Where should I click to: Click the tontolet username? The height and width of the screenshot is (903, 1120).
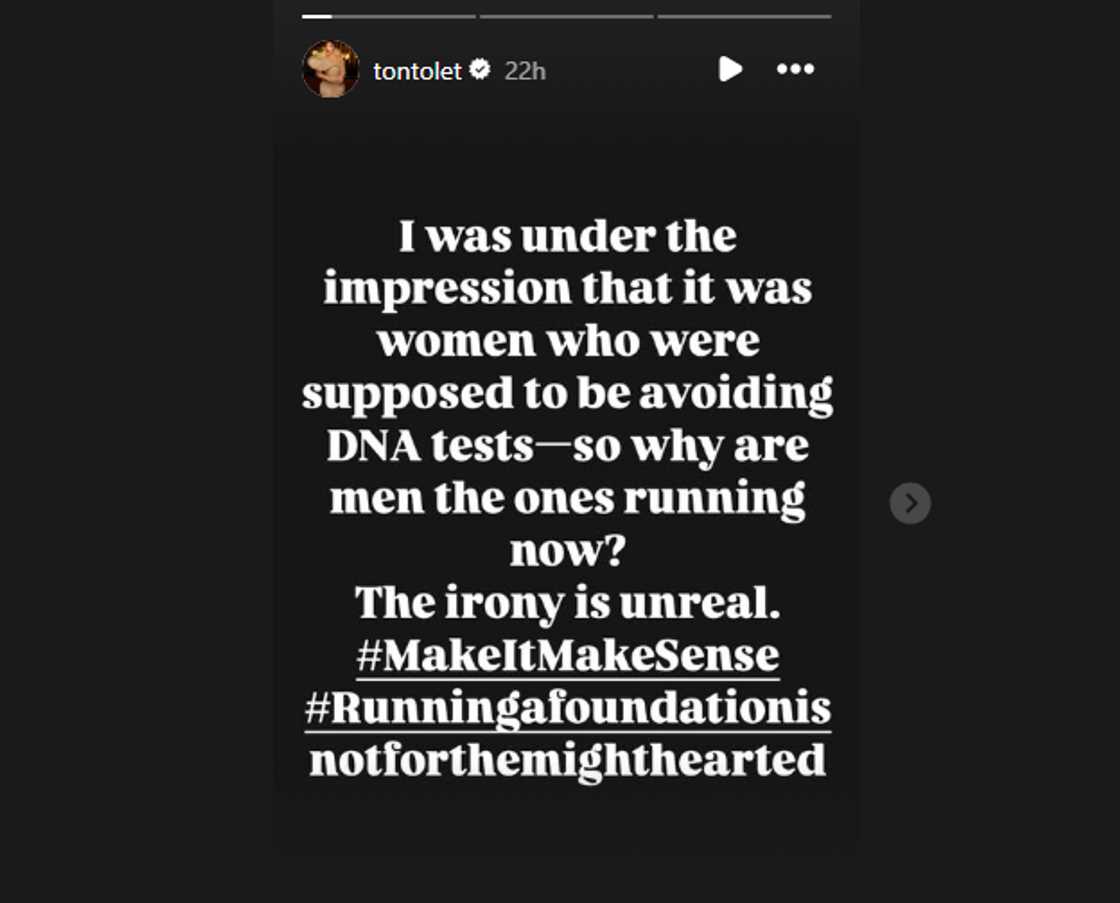click(x=417, y=70)
